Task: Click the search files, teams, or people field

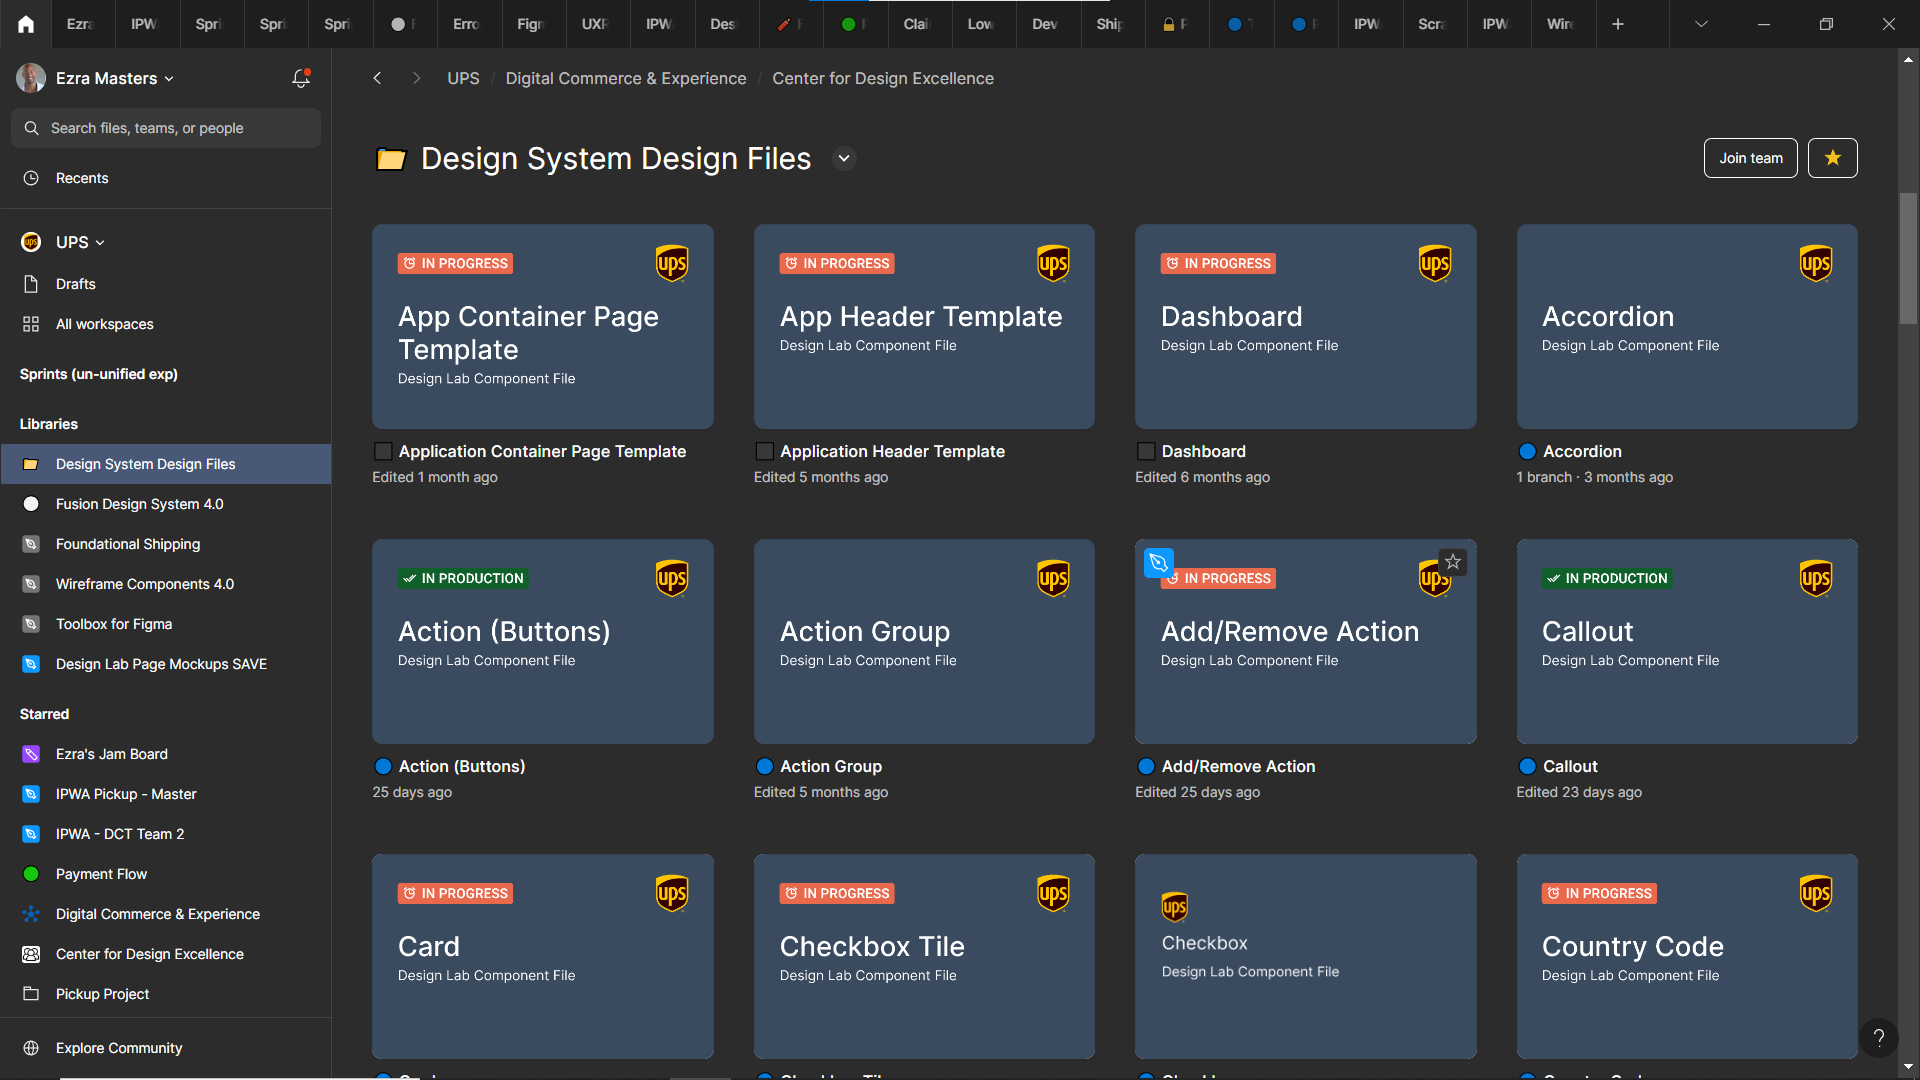Action: coord(166,128)
